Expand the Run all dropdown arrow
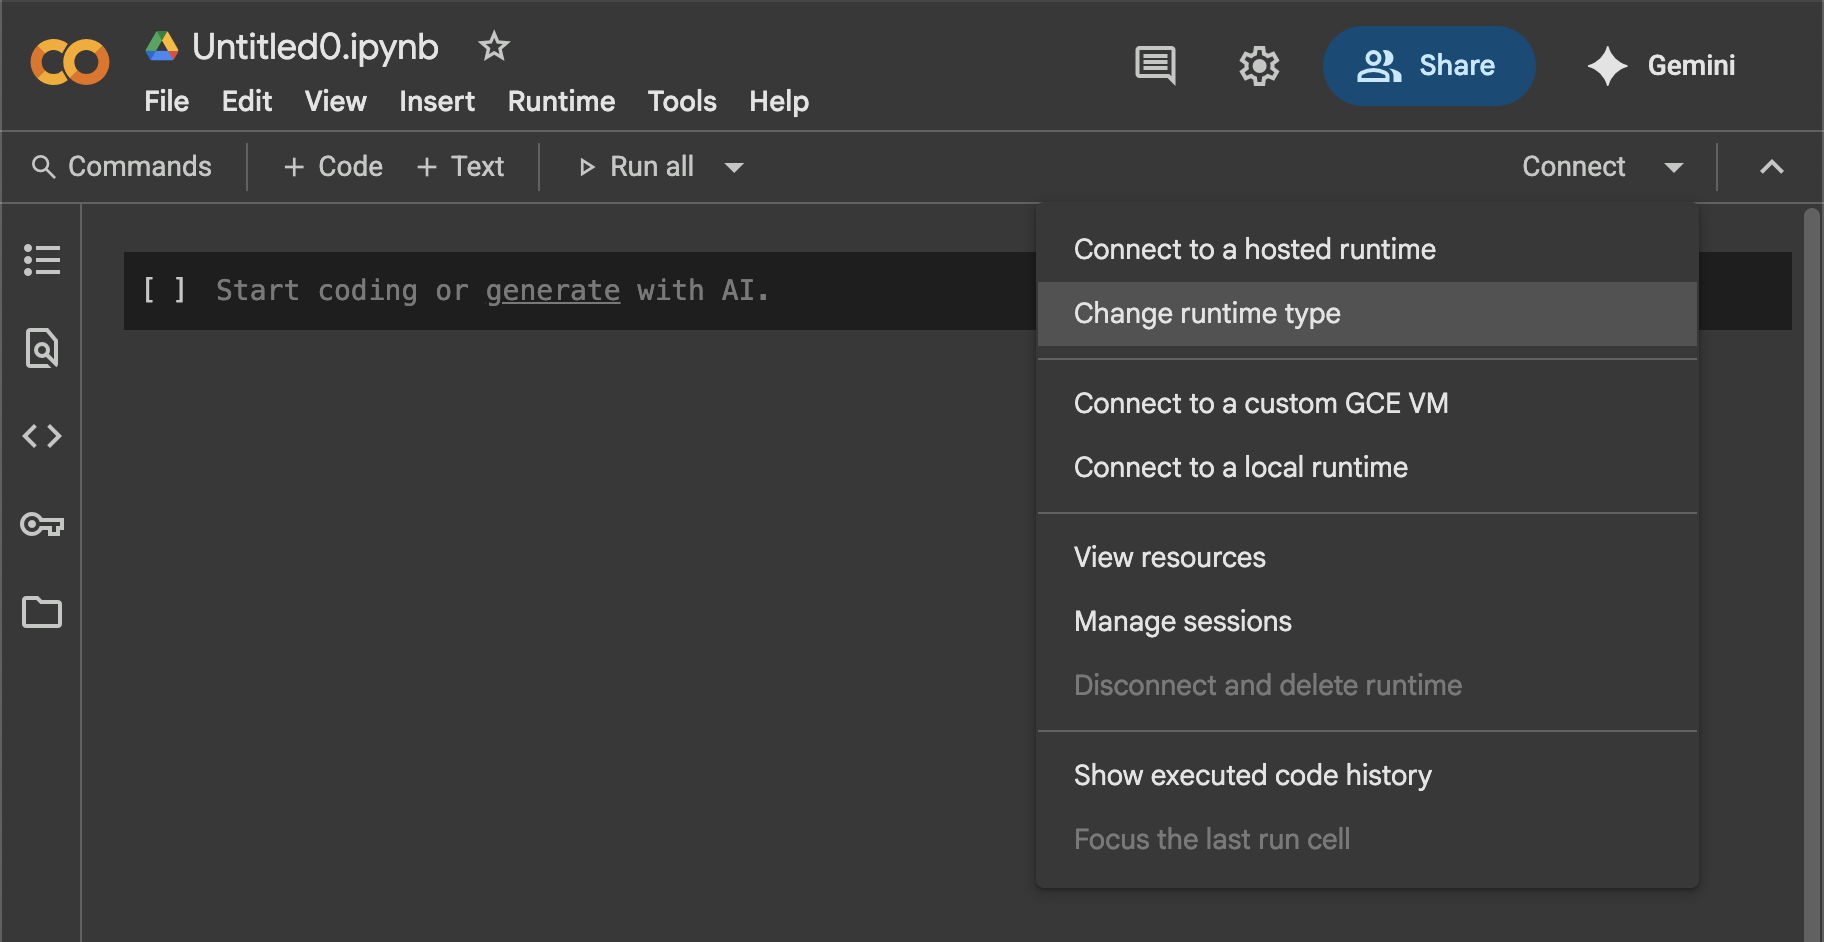 click(x=734, y=167)
